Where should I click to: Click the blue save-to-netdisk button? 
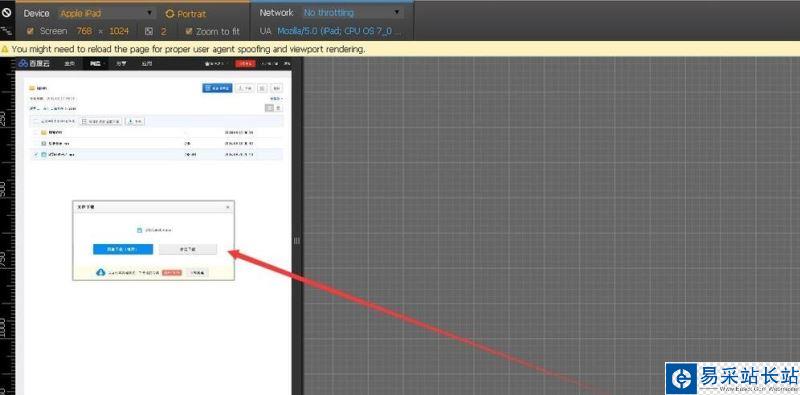[x=217, y=88]
